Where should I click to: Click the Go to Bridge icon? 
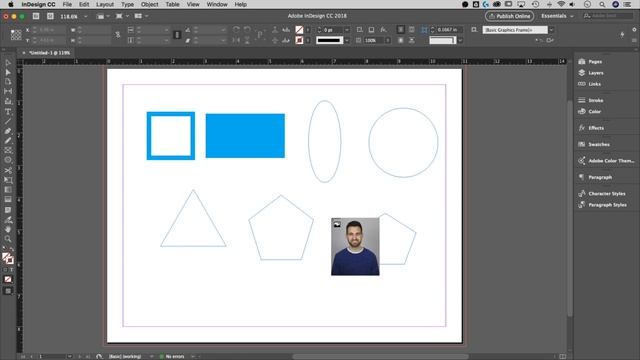[36, 16]
